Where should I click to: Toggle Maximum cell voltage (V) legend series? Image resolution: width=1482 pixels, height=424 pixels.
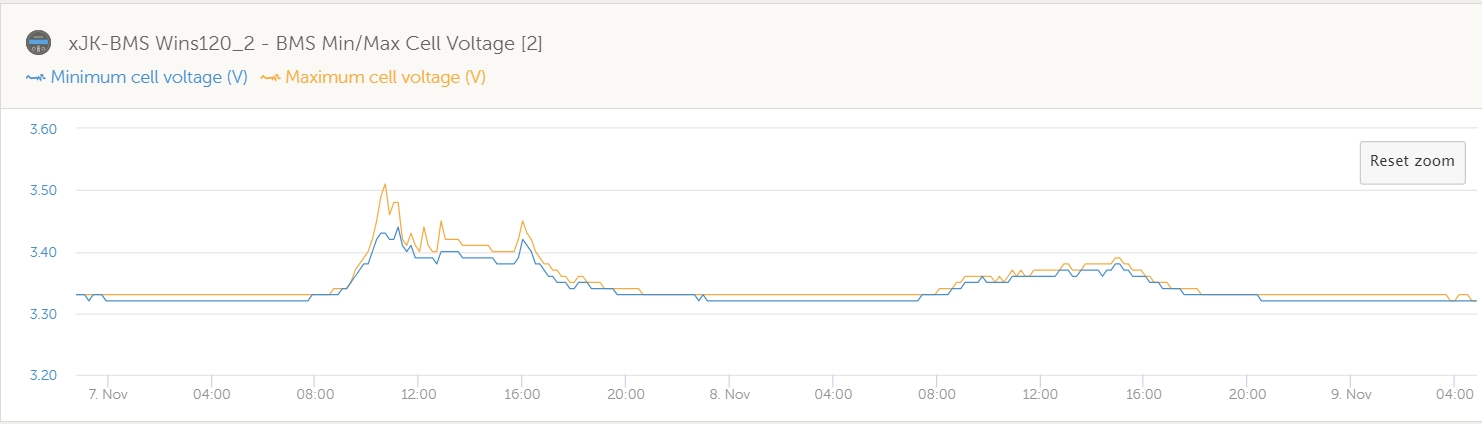(x=373, y=77)
